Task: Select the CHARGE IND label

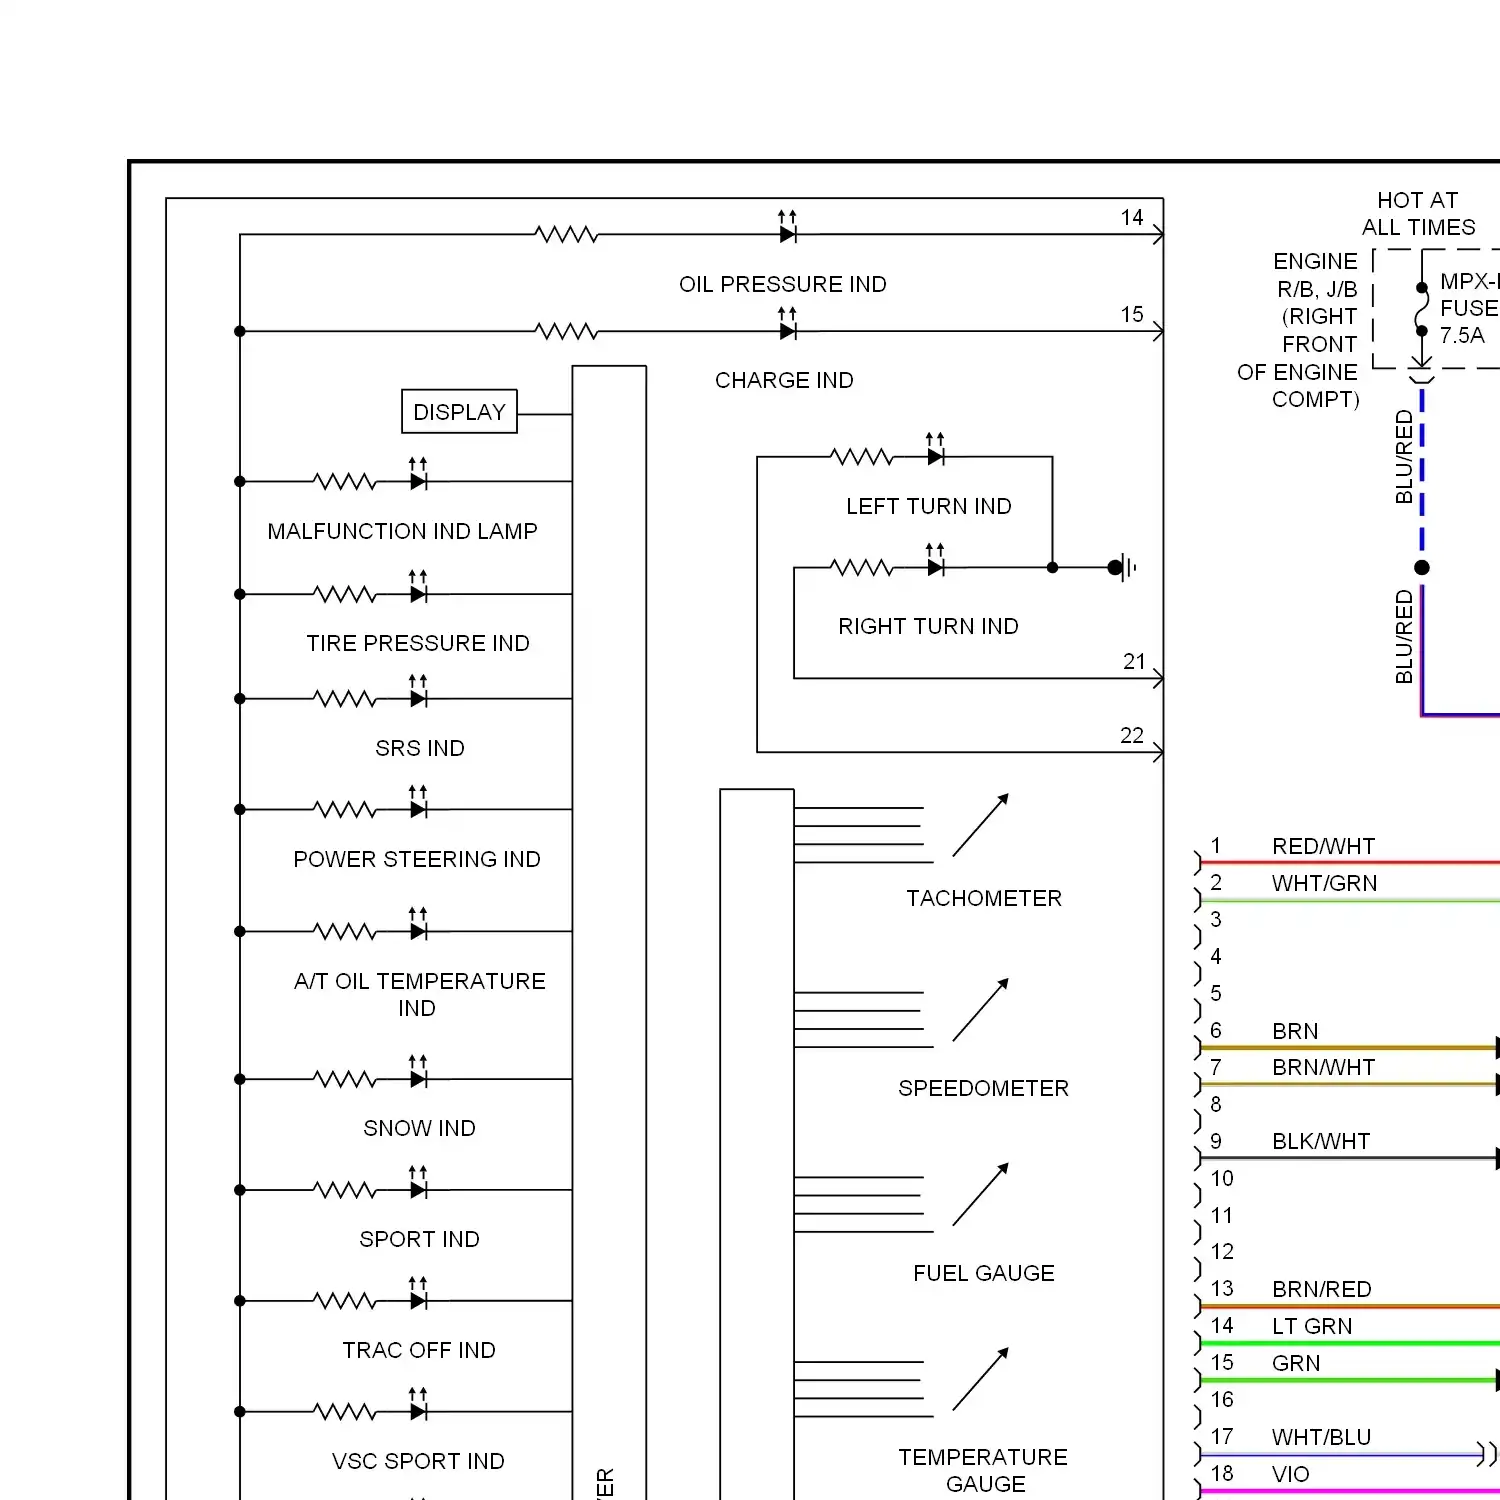Action: 784,380
